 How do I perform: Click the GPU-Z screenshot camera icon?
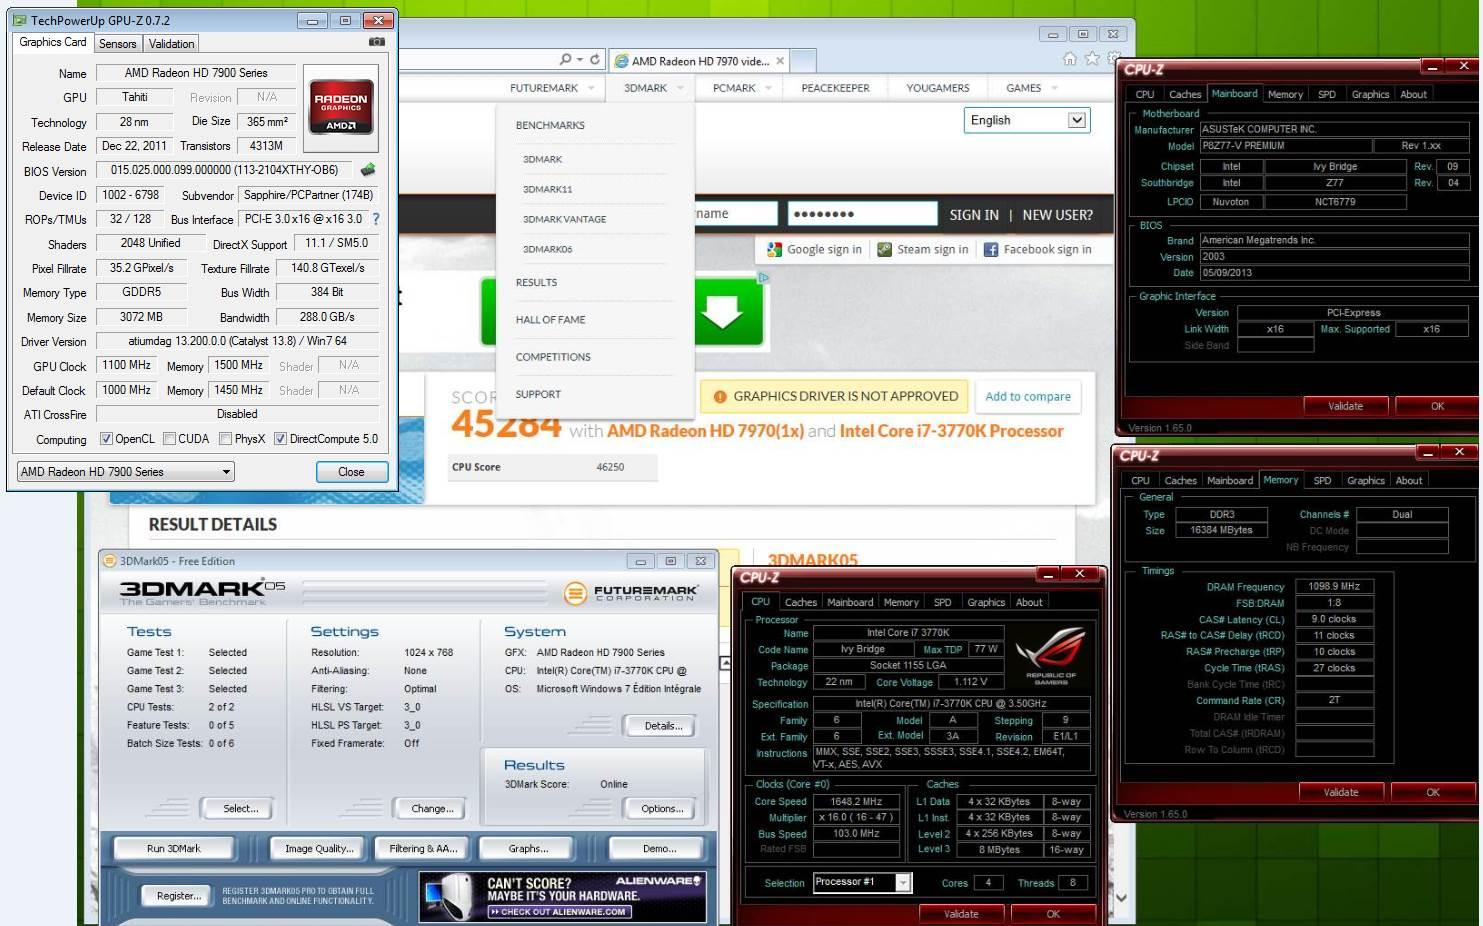[376, 42]
